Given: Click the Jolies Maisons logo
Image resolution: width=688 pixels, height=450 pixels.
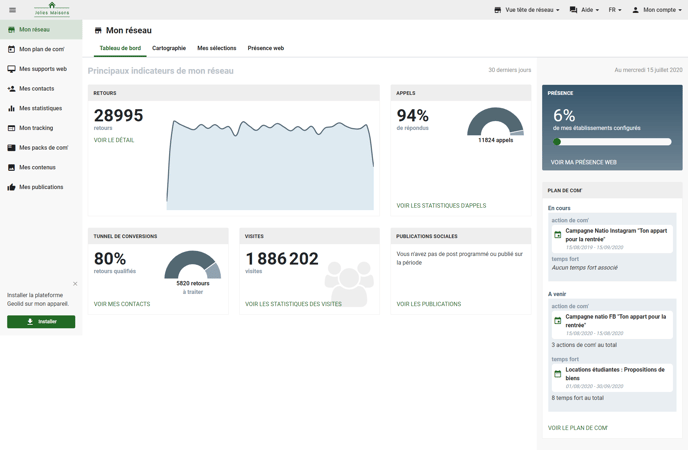Looking at the screenshot, I should point(52,9).
